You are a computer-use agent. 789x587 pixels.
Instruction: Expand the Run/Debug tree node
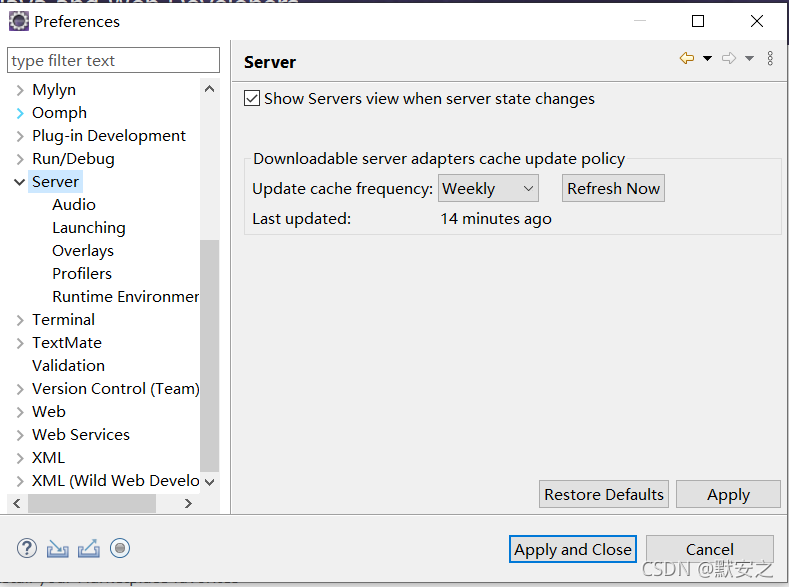[20, 159]
